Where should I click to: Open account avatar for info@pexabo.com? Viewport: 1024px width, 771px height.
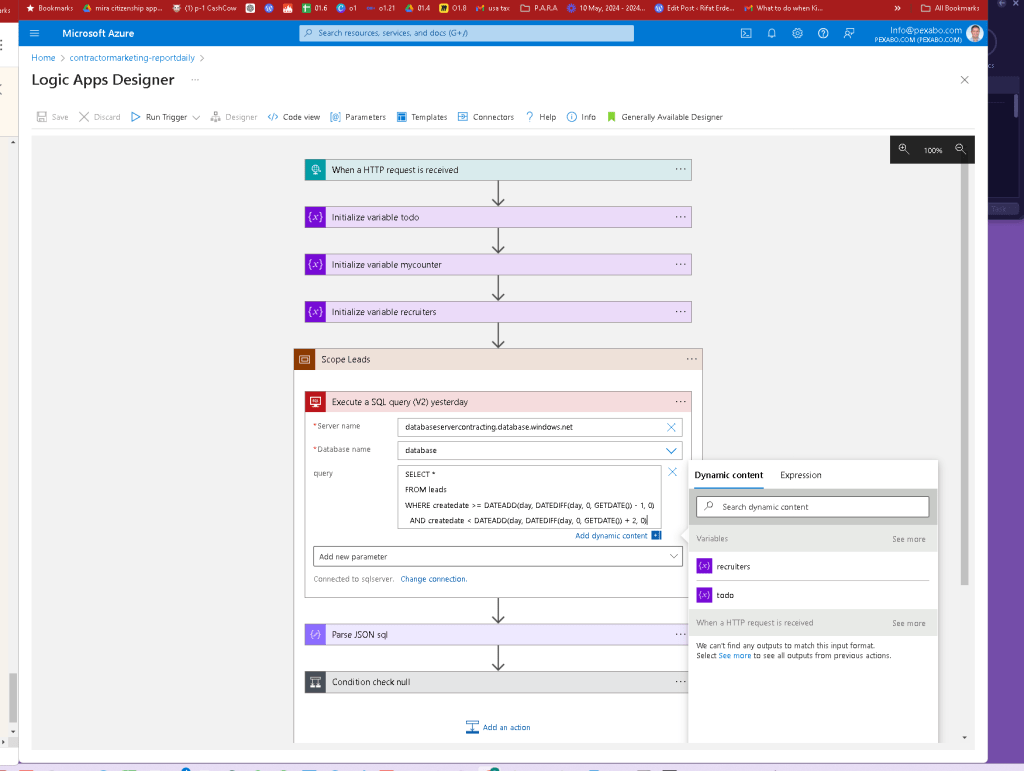[x=974, y=33]
